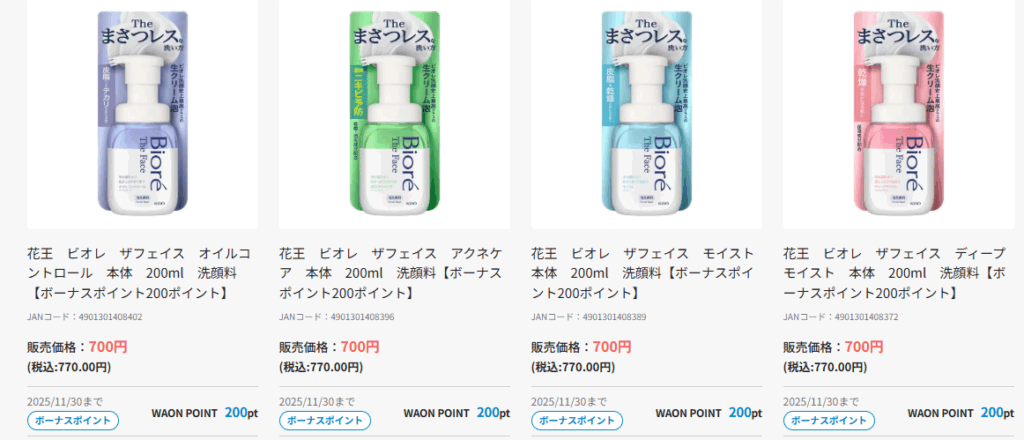This screenshot has height=440, width=1024.
Task: Open the ビオレ ザフェイス オイルコントロール product title
Action: pyautogui.click(x=138, y=274)
